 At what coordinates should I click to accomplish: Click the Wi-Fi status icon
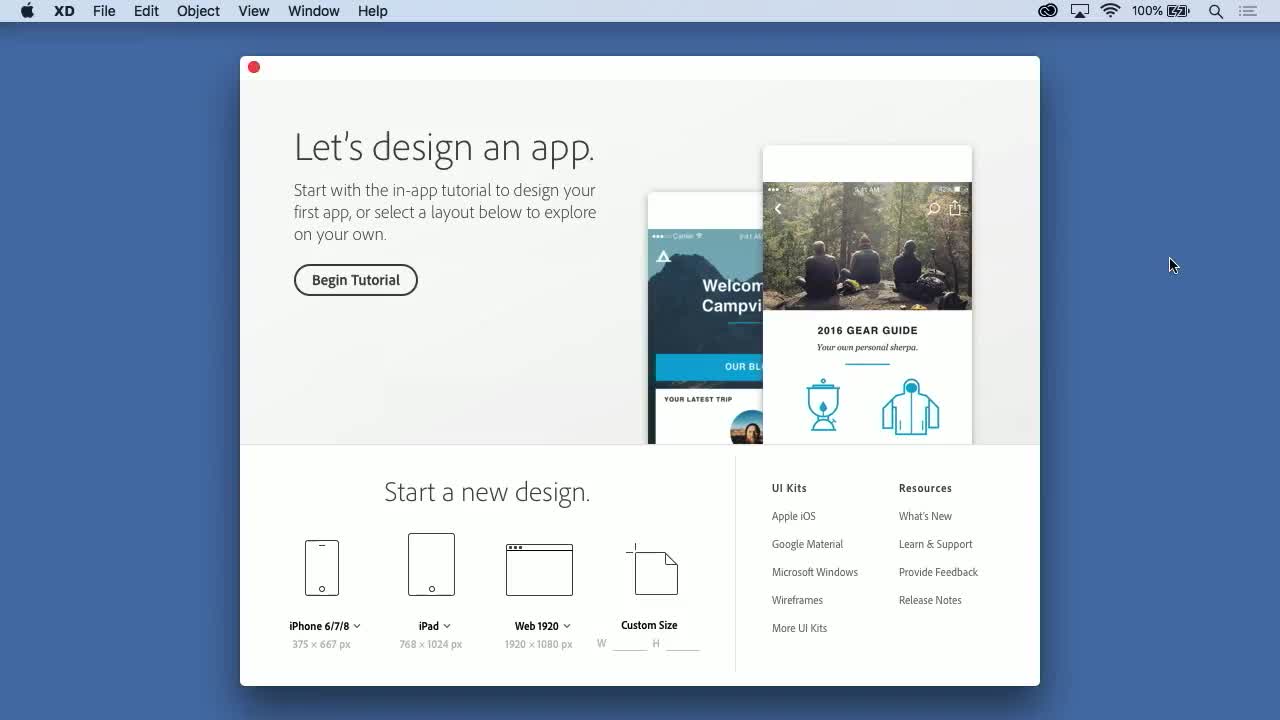coord(1111,11)
